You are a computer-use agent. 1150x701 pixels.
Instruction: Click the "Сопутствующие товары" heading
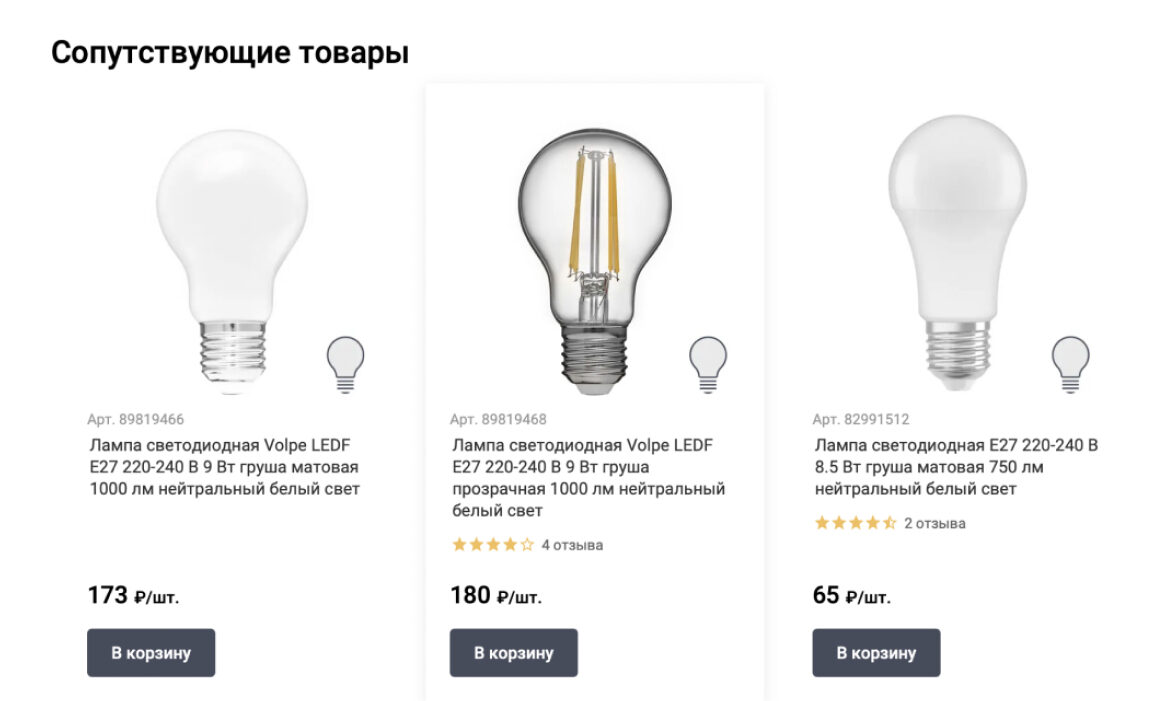[230, 53]
